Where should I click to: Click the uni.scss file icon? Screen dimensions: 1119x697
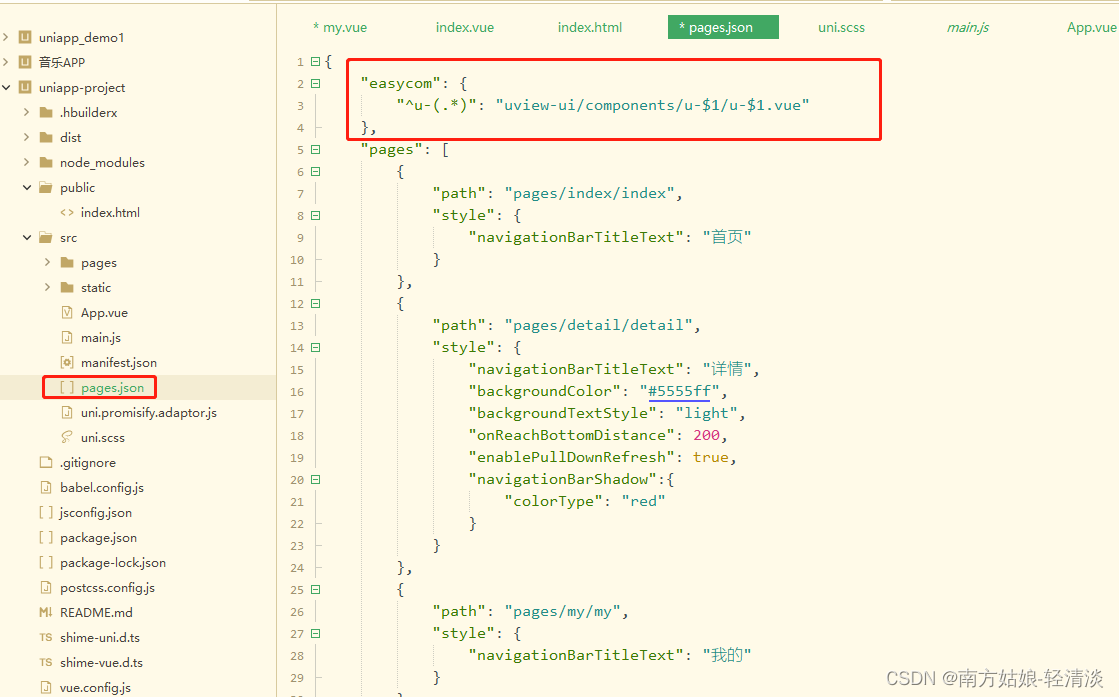[x=67, y=437]
